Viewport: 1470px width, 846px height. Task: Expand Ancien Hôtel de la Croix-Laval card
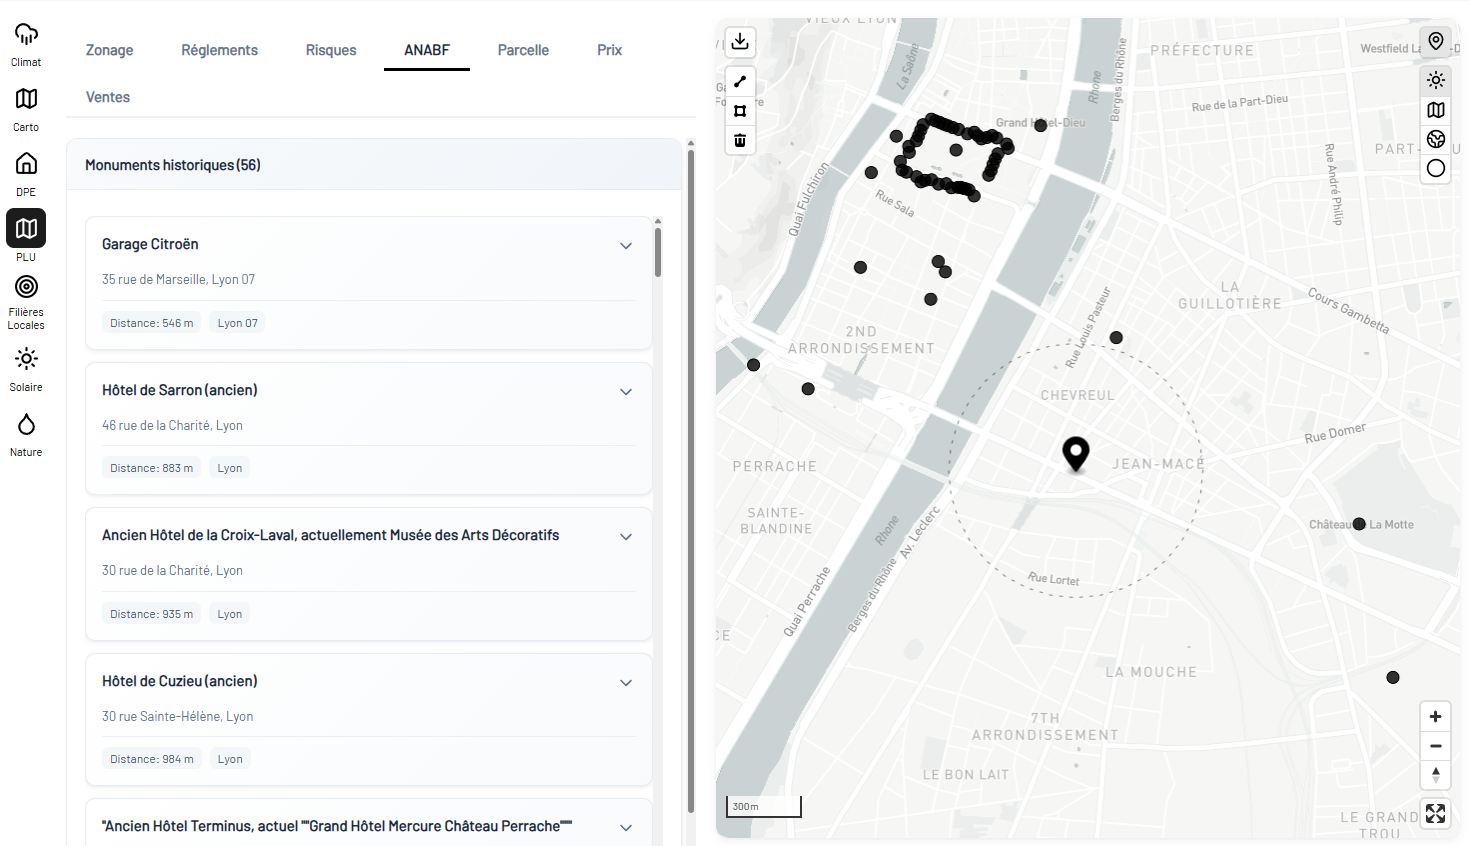point(626,537)
